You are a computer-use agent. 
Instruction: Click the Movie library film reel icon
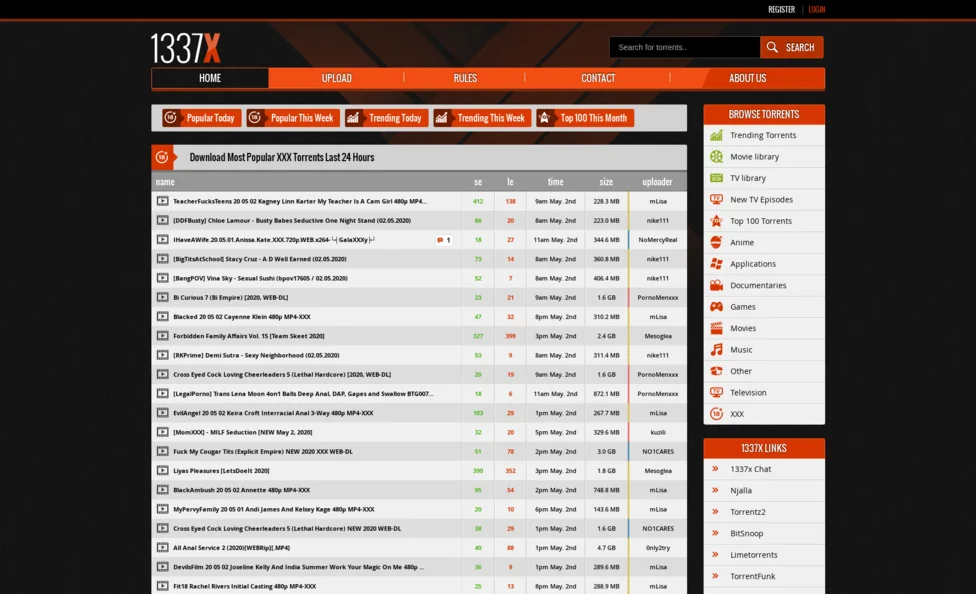(x=716, y=156)
